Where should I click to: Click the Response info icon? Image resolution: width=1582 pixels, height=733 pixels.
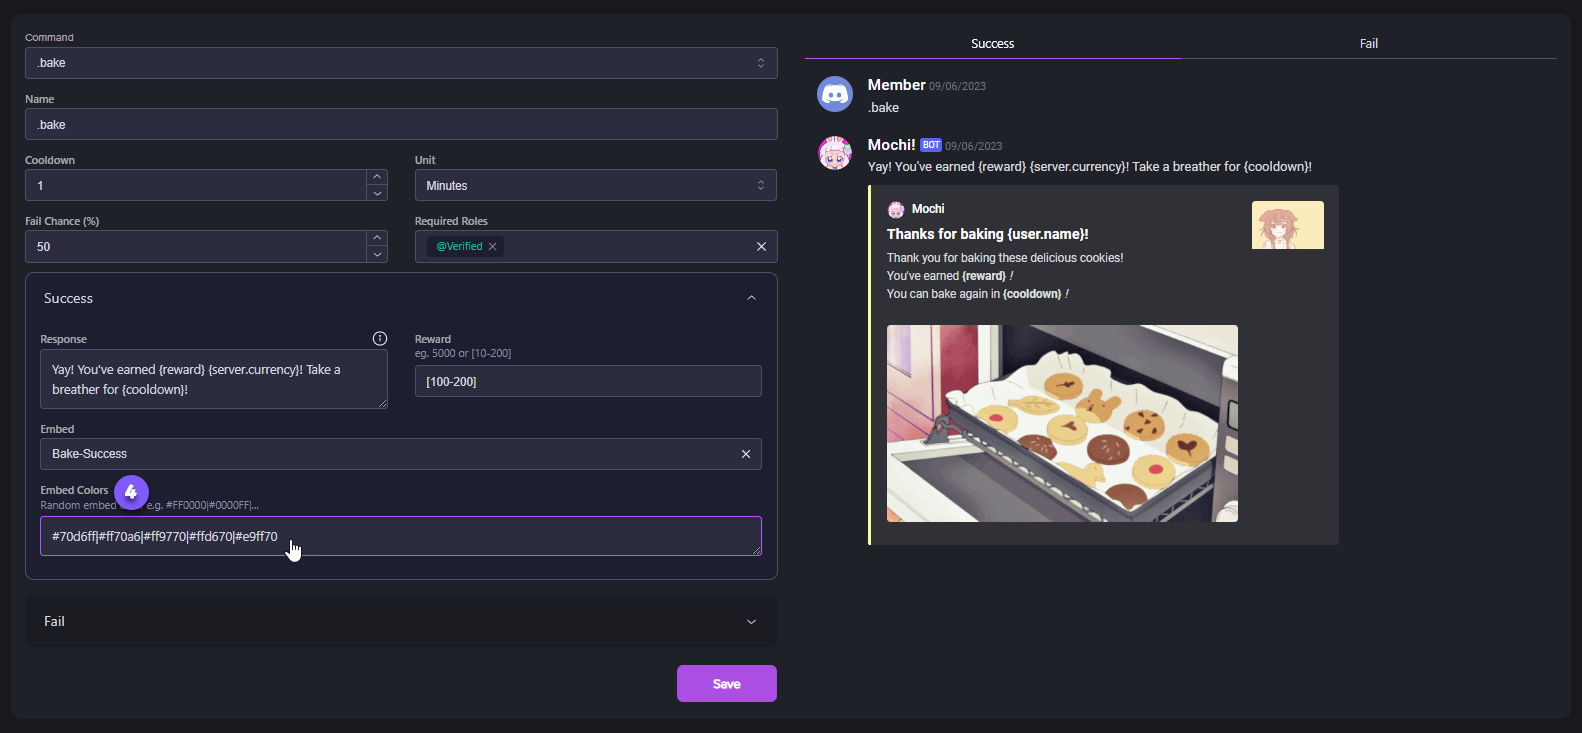[380, 338]
